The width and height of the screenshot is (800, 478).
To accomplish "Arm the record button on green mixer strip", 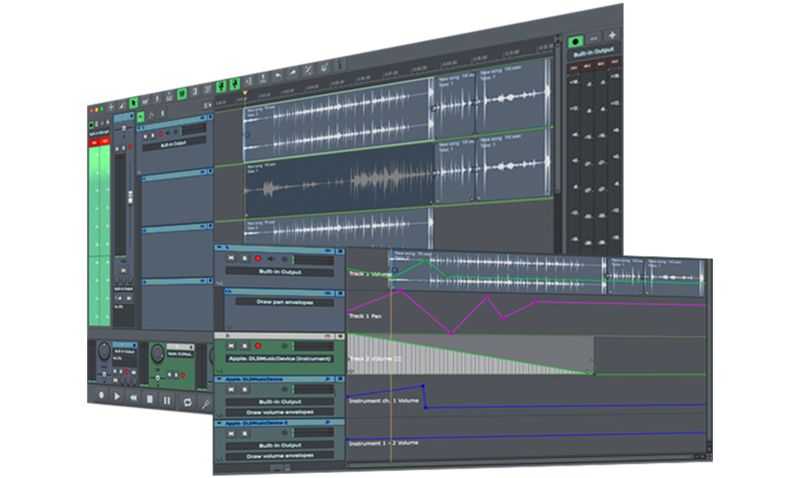I will [x=183, y=375].
